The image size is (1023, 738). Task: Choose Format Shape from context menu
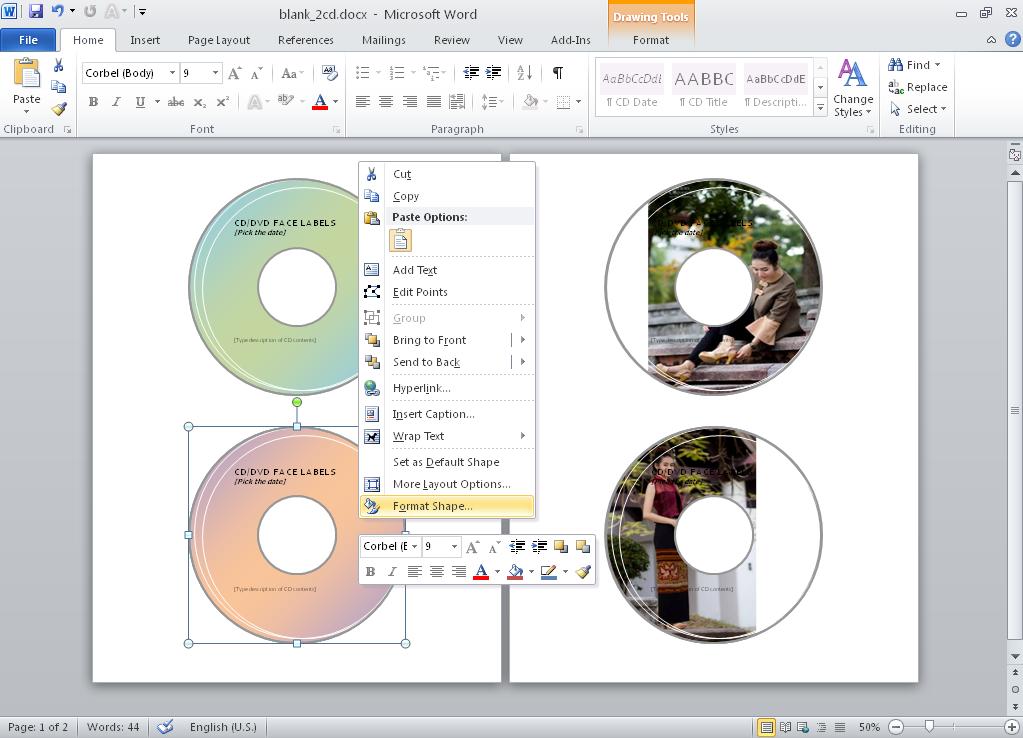[x=432, y=506]
